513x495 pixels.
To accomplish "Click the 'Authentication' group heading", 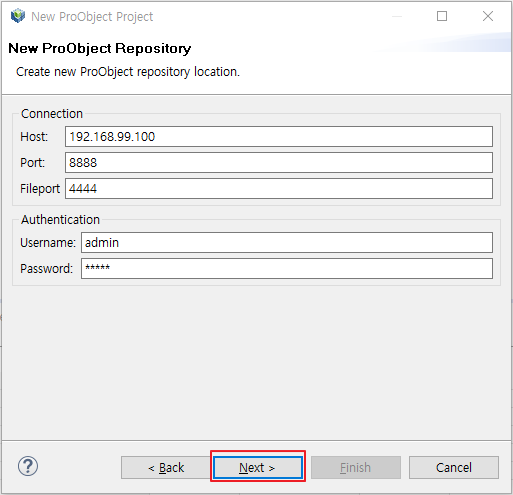I will coord(60,220).
